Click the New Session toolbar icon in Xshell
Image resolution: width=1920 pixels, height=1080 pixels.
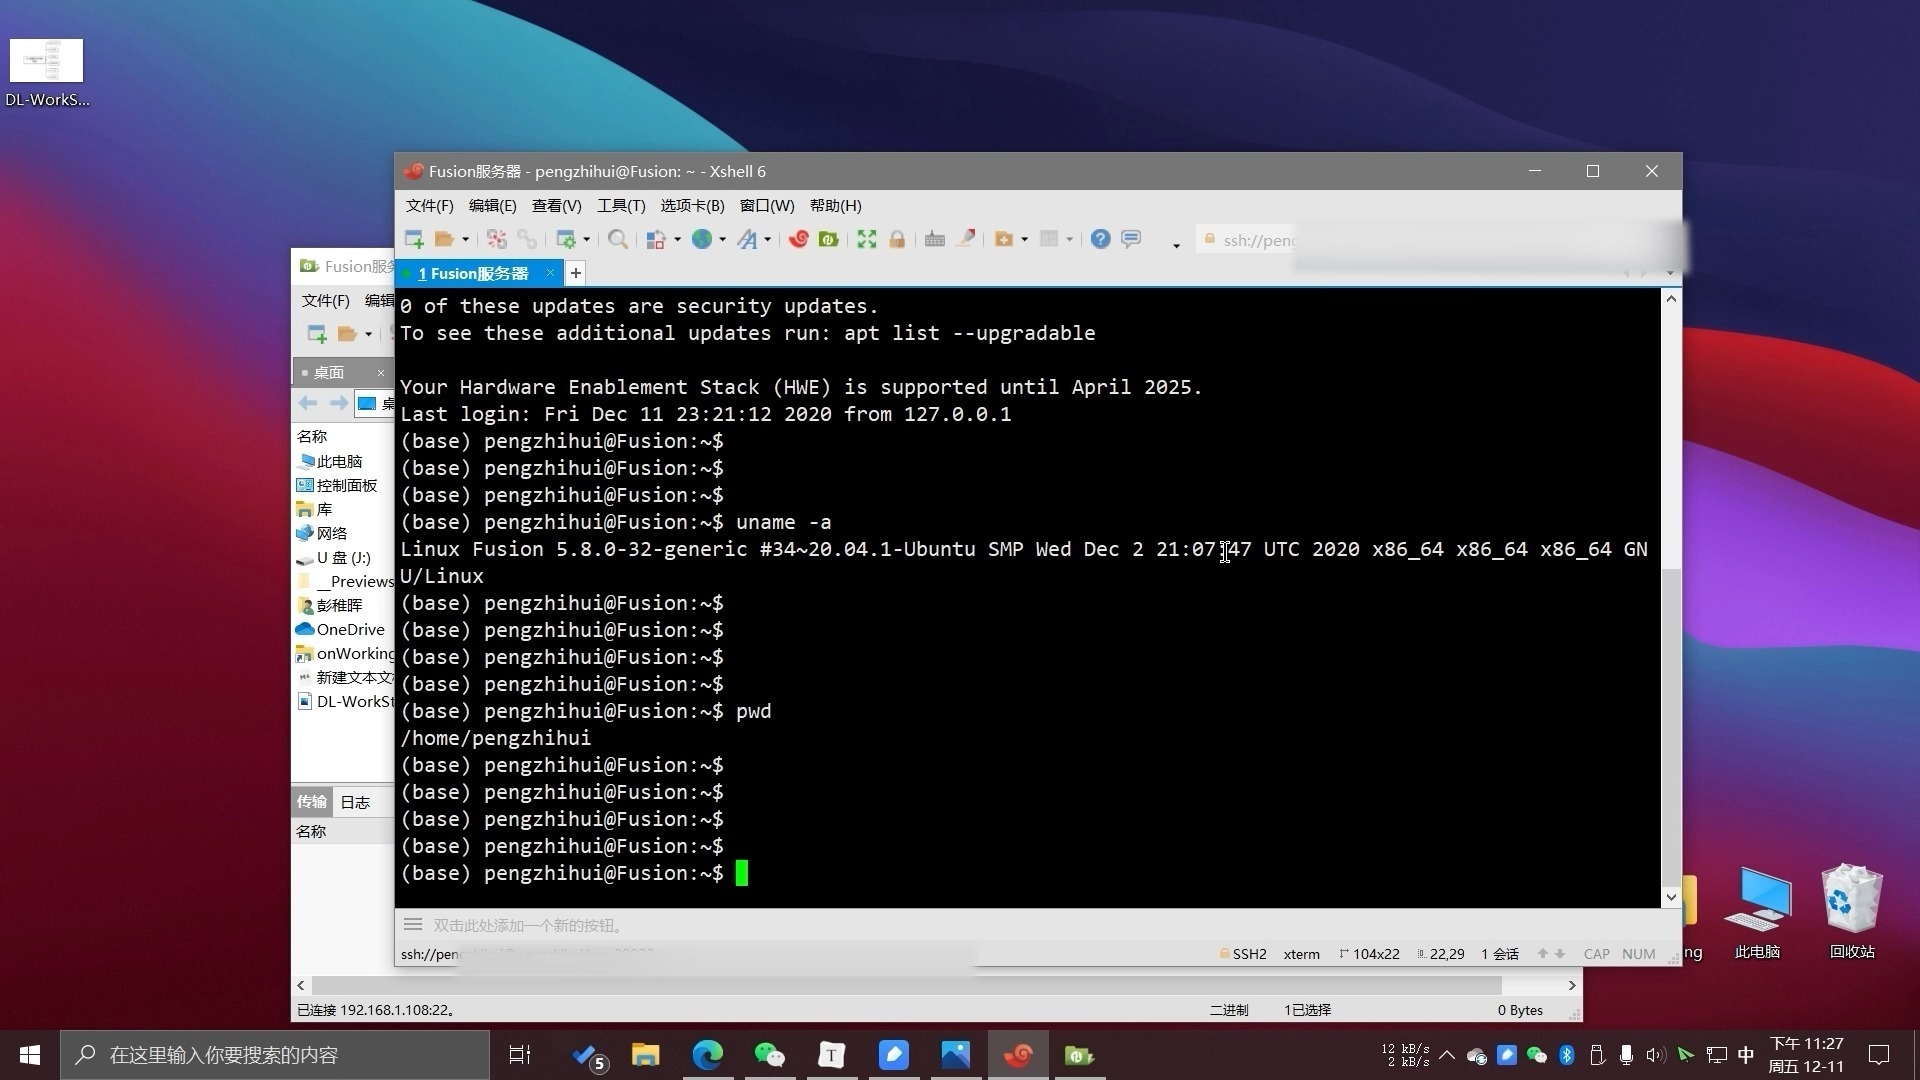[413, 239]
